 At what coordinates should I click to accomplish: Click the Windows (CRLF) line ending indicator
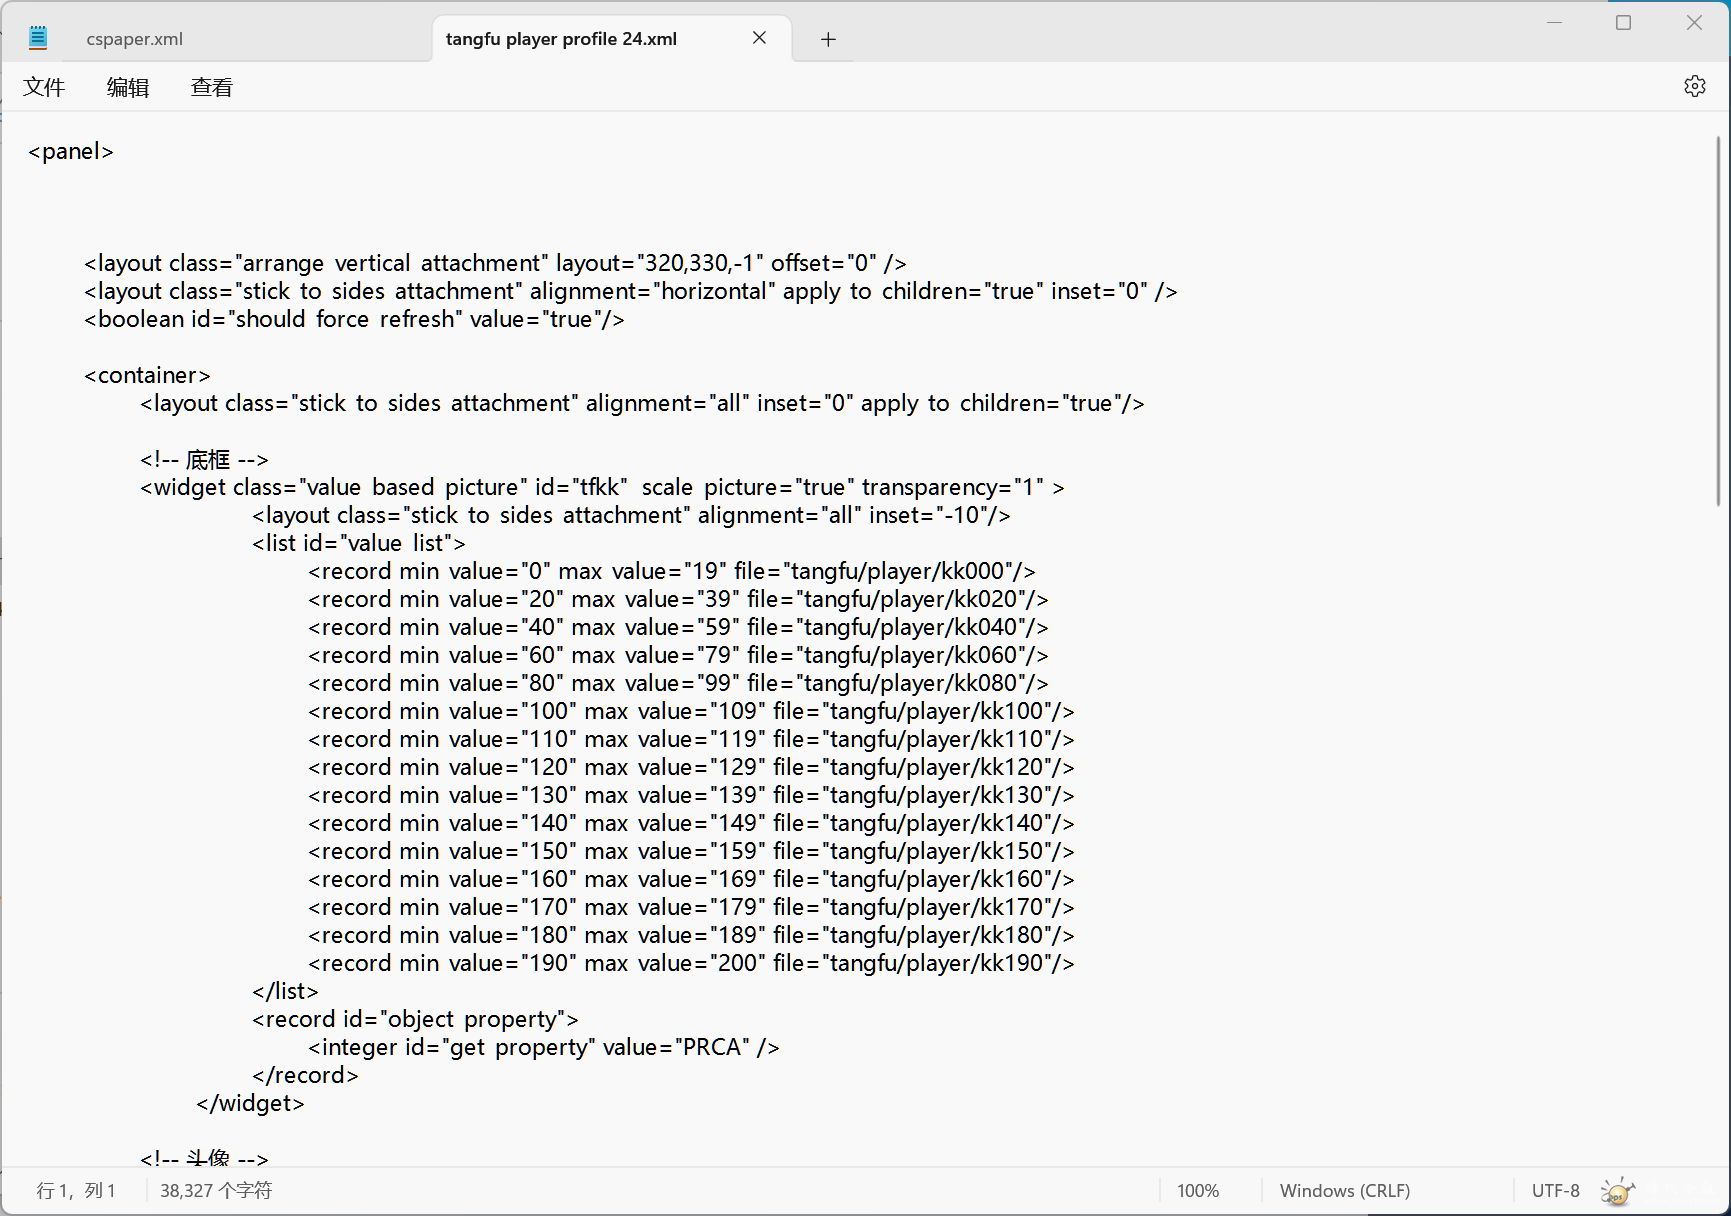(1344, 1191)
